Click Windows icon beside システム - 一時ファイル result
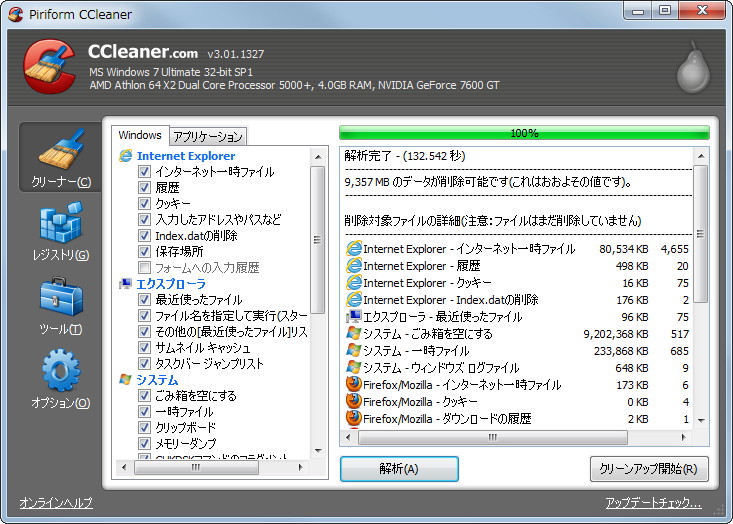 pyautogui.click(x=354, y=350)
